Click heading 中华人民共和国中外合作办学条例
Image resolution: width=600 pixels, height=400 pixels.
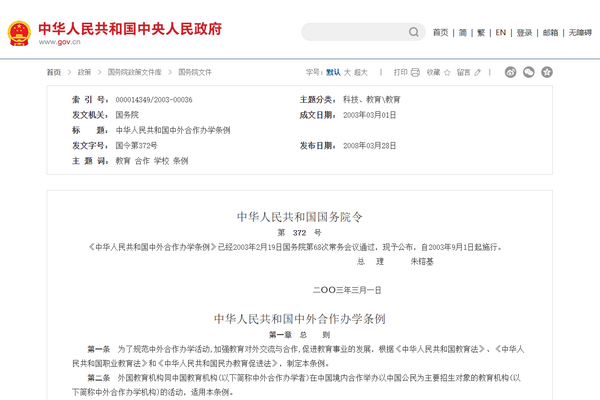[x=300, y=319]
